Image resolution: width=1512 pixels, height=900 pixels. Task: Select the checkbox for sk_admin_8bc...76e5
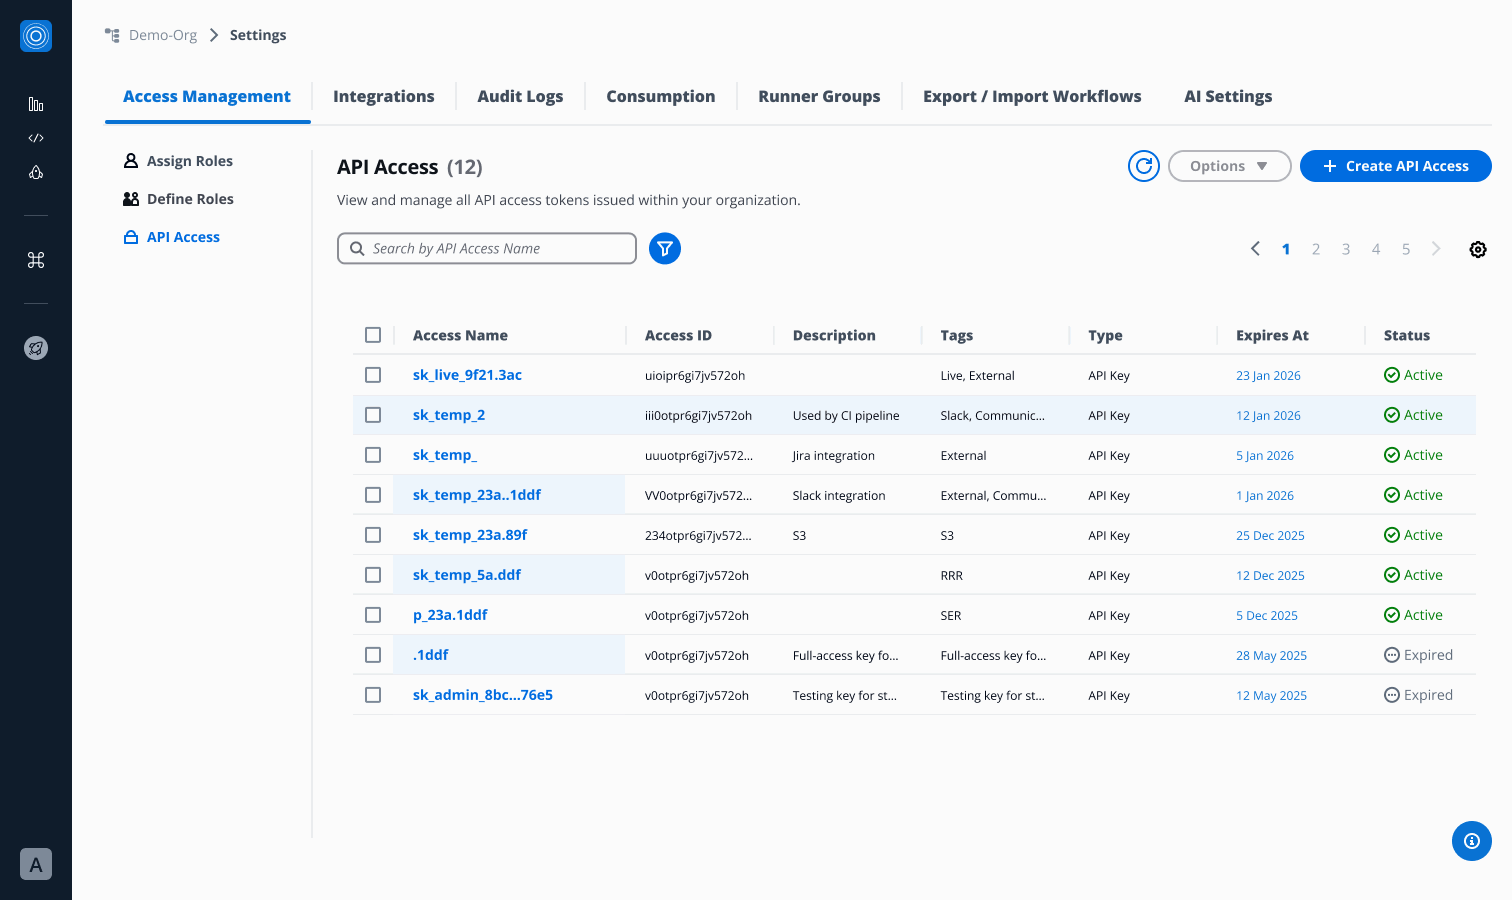click(x=373, y=695)
